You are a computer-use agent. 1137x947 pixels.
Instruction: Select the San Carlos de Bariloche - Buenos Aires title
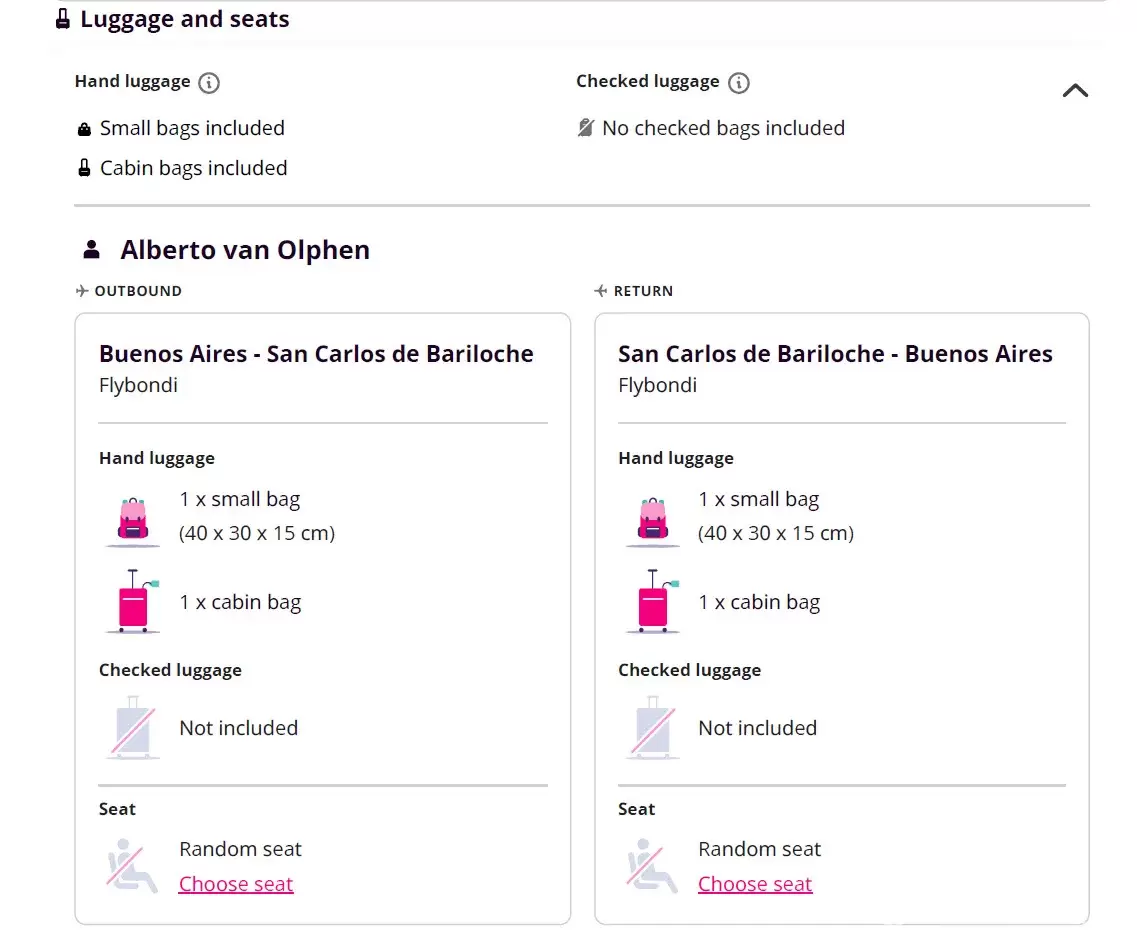[x=835, y=354]
